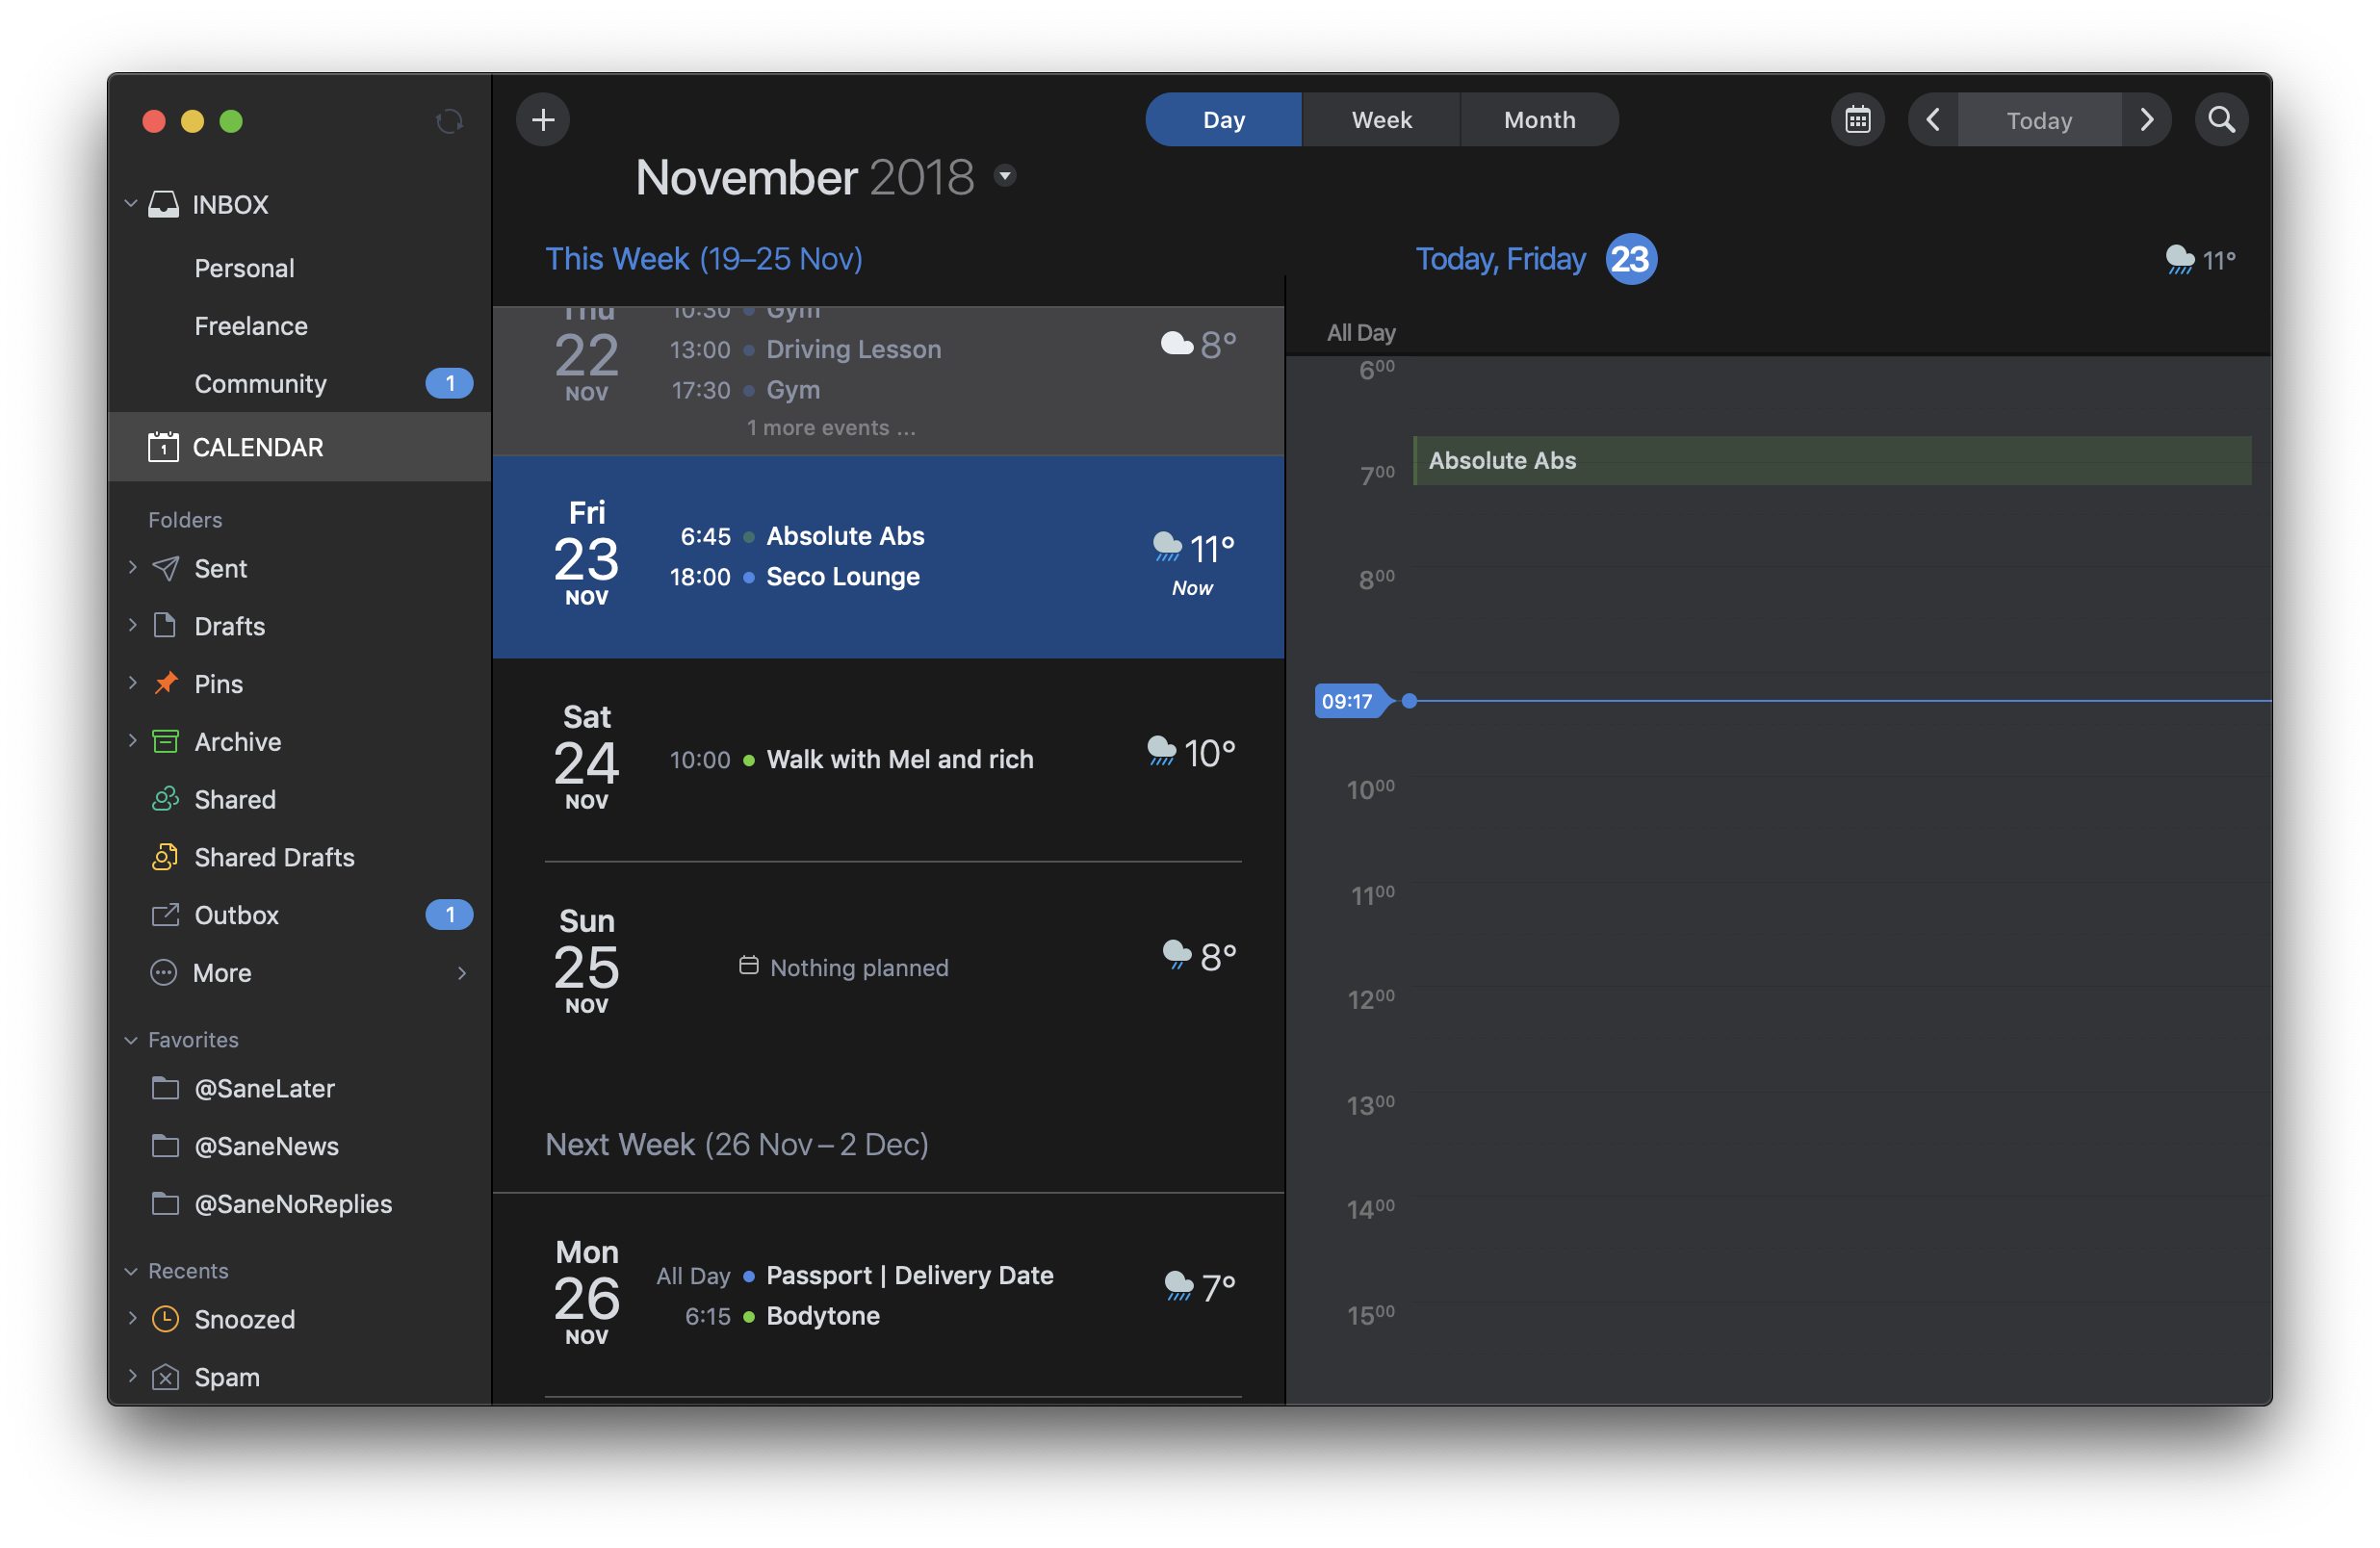Switch to Week view tab
The image size is (2380, 1548).
coord(1381,120)
